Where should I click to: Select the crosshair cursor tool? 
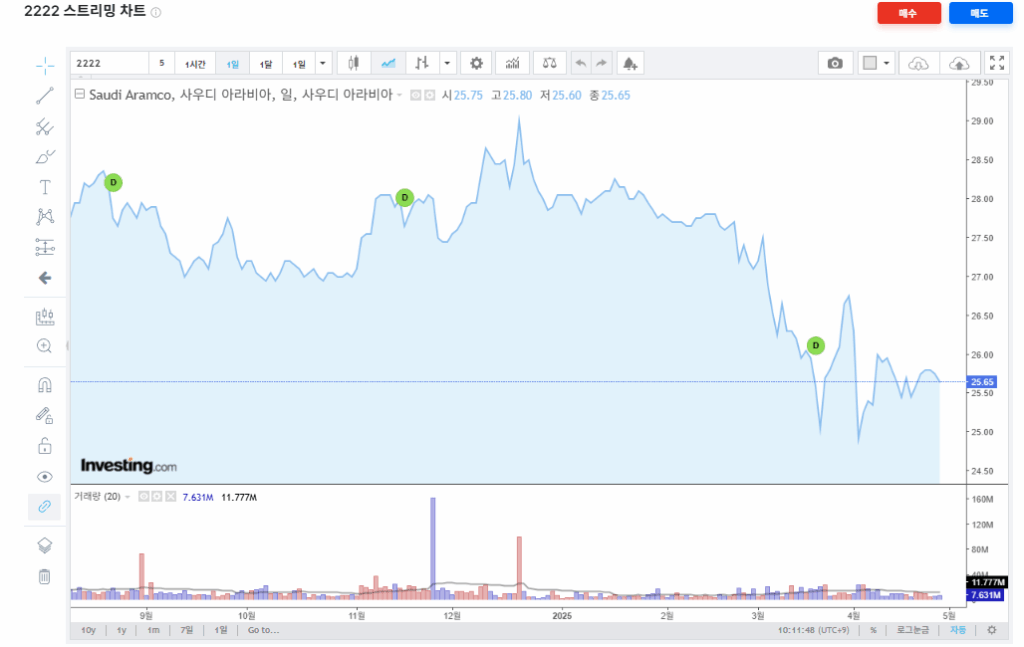45,65
